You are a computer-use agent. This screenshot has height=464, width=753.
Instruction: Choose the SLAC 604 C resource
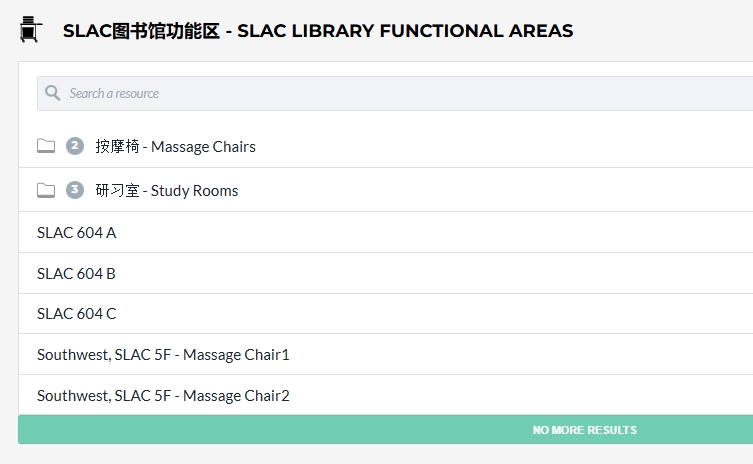coord(386,314)
